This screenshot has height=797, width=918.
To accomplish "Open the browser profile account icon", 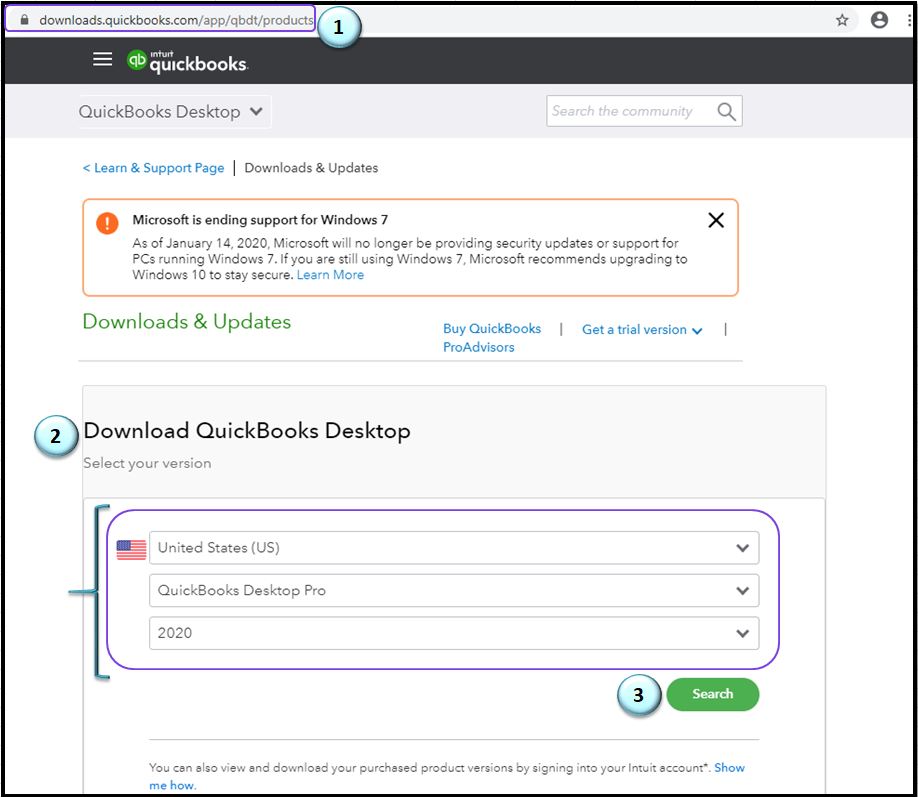I will (x=879, y=20).
